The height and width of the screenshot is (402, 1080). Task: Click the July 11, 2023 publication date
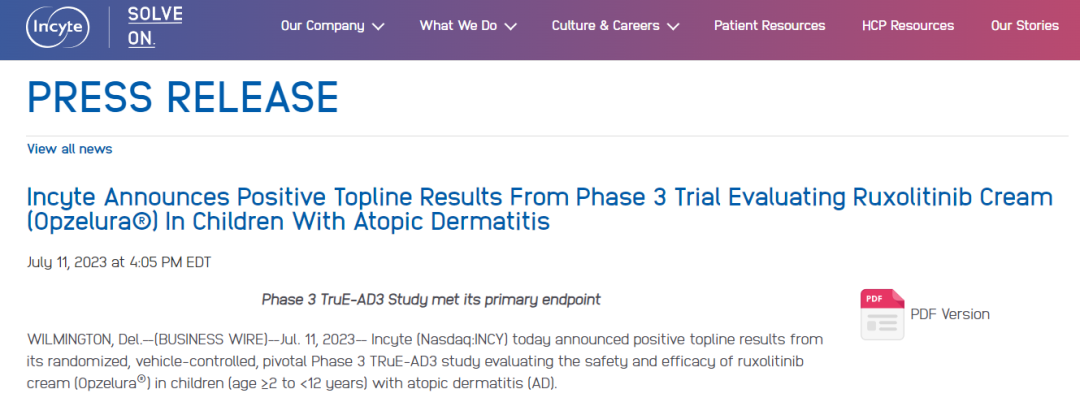point(118,262)
